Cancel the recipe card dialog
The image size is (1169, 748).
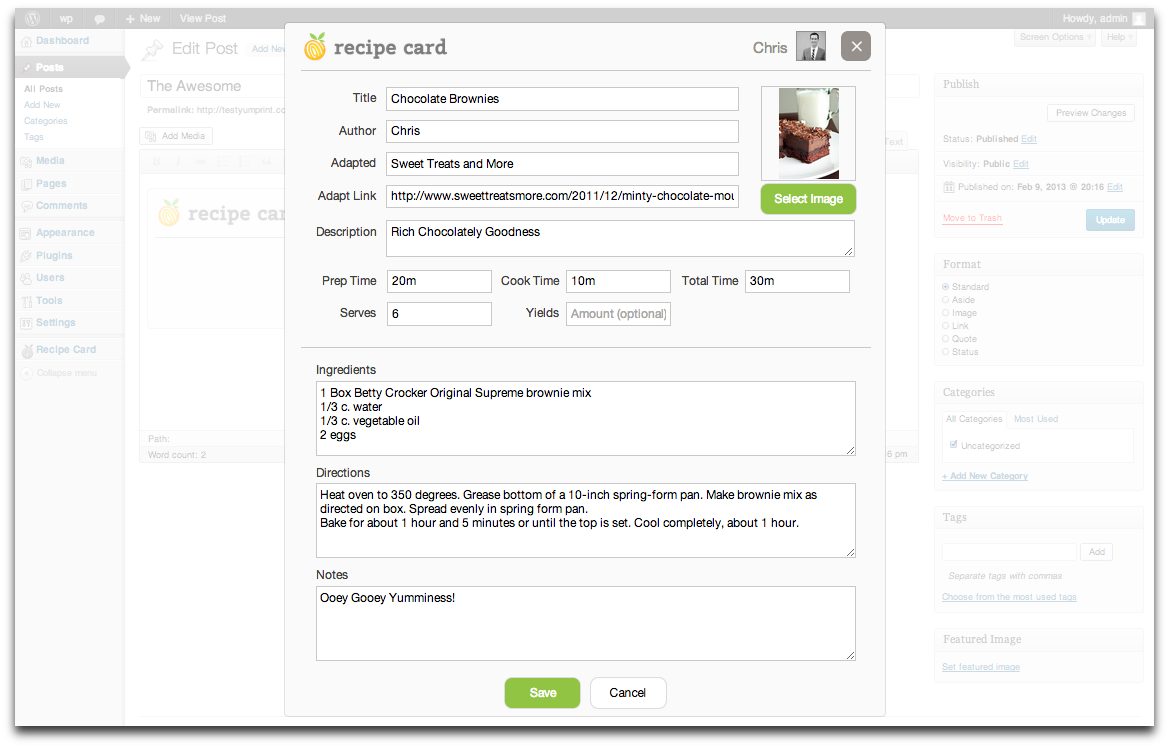tap(628, 693)
